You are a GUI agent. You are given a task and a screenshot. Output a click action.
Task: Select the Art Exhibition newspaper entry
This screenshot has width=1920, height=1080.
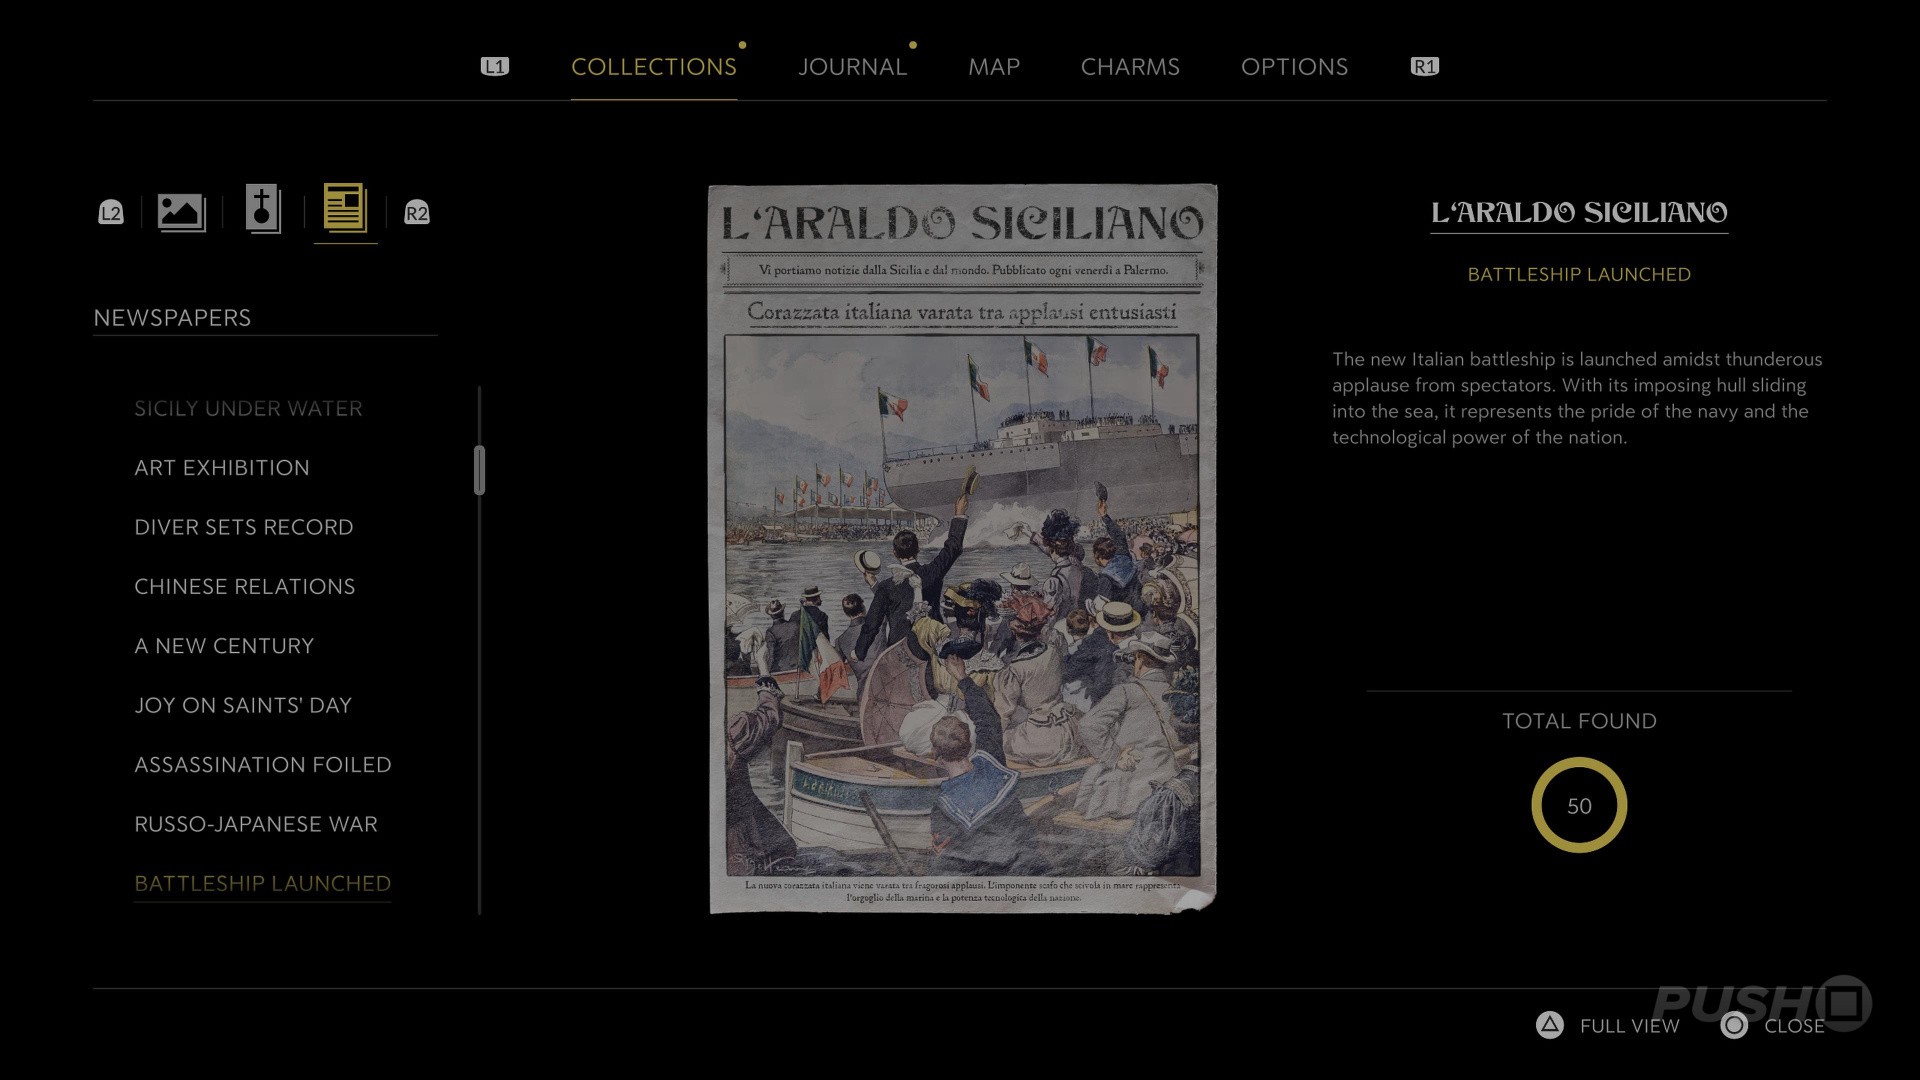point(222,468)
